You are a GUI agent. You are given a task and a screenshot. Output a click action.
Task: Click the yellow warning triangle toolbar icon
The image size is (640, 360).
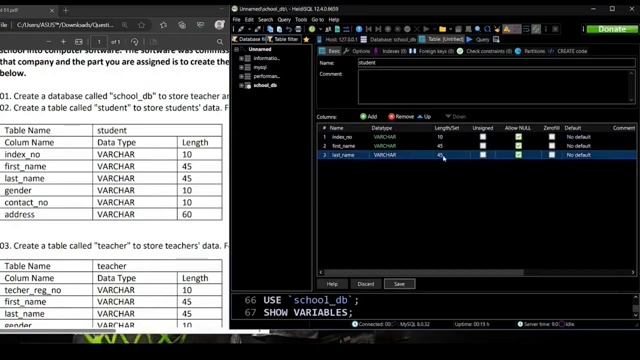507,29
